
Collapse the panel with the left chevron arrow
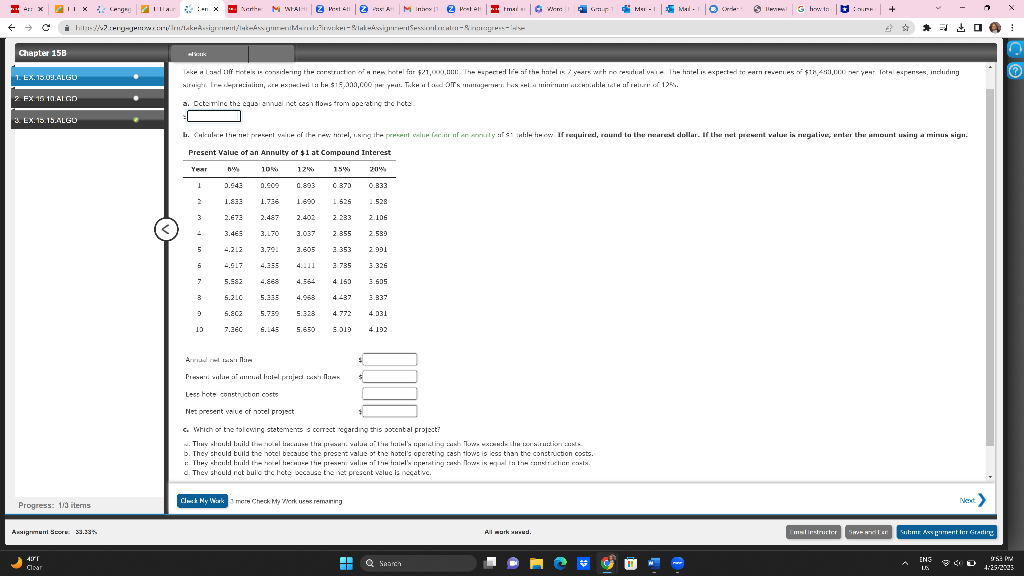pyautogui.click(x=165, y=229)
